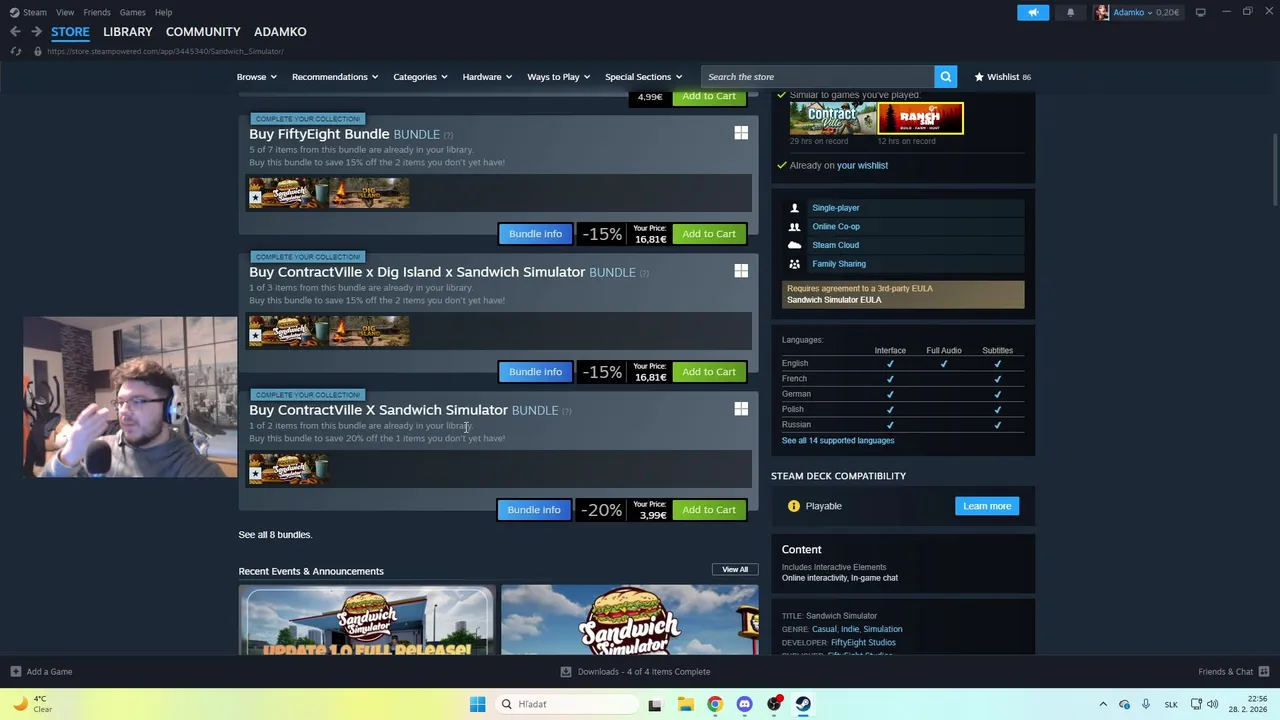Open the Games menu
Screen dimensions: 1280x720
(132, 12)
